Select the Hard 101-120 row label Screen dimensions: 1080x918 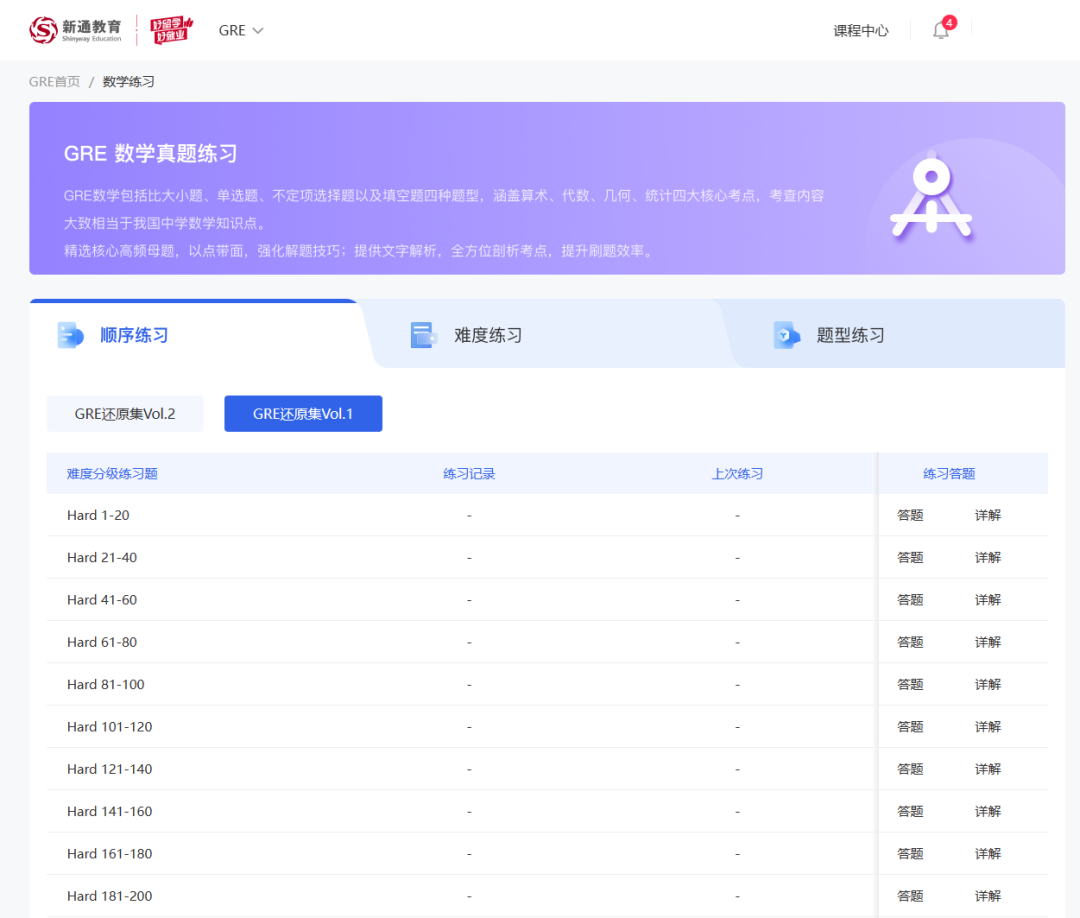pyautogui.click(x=110, y=727)
